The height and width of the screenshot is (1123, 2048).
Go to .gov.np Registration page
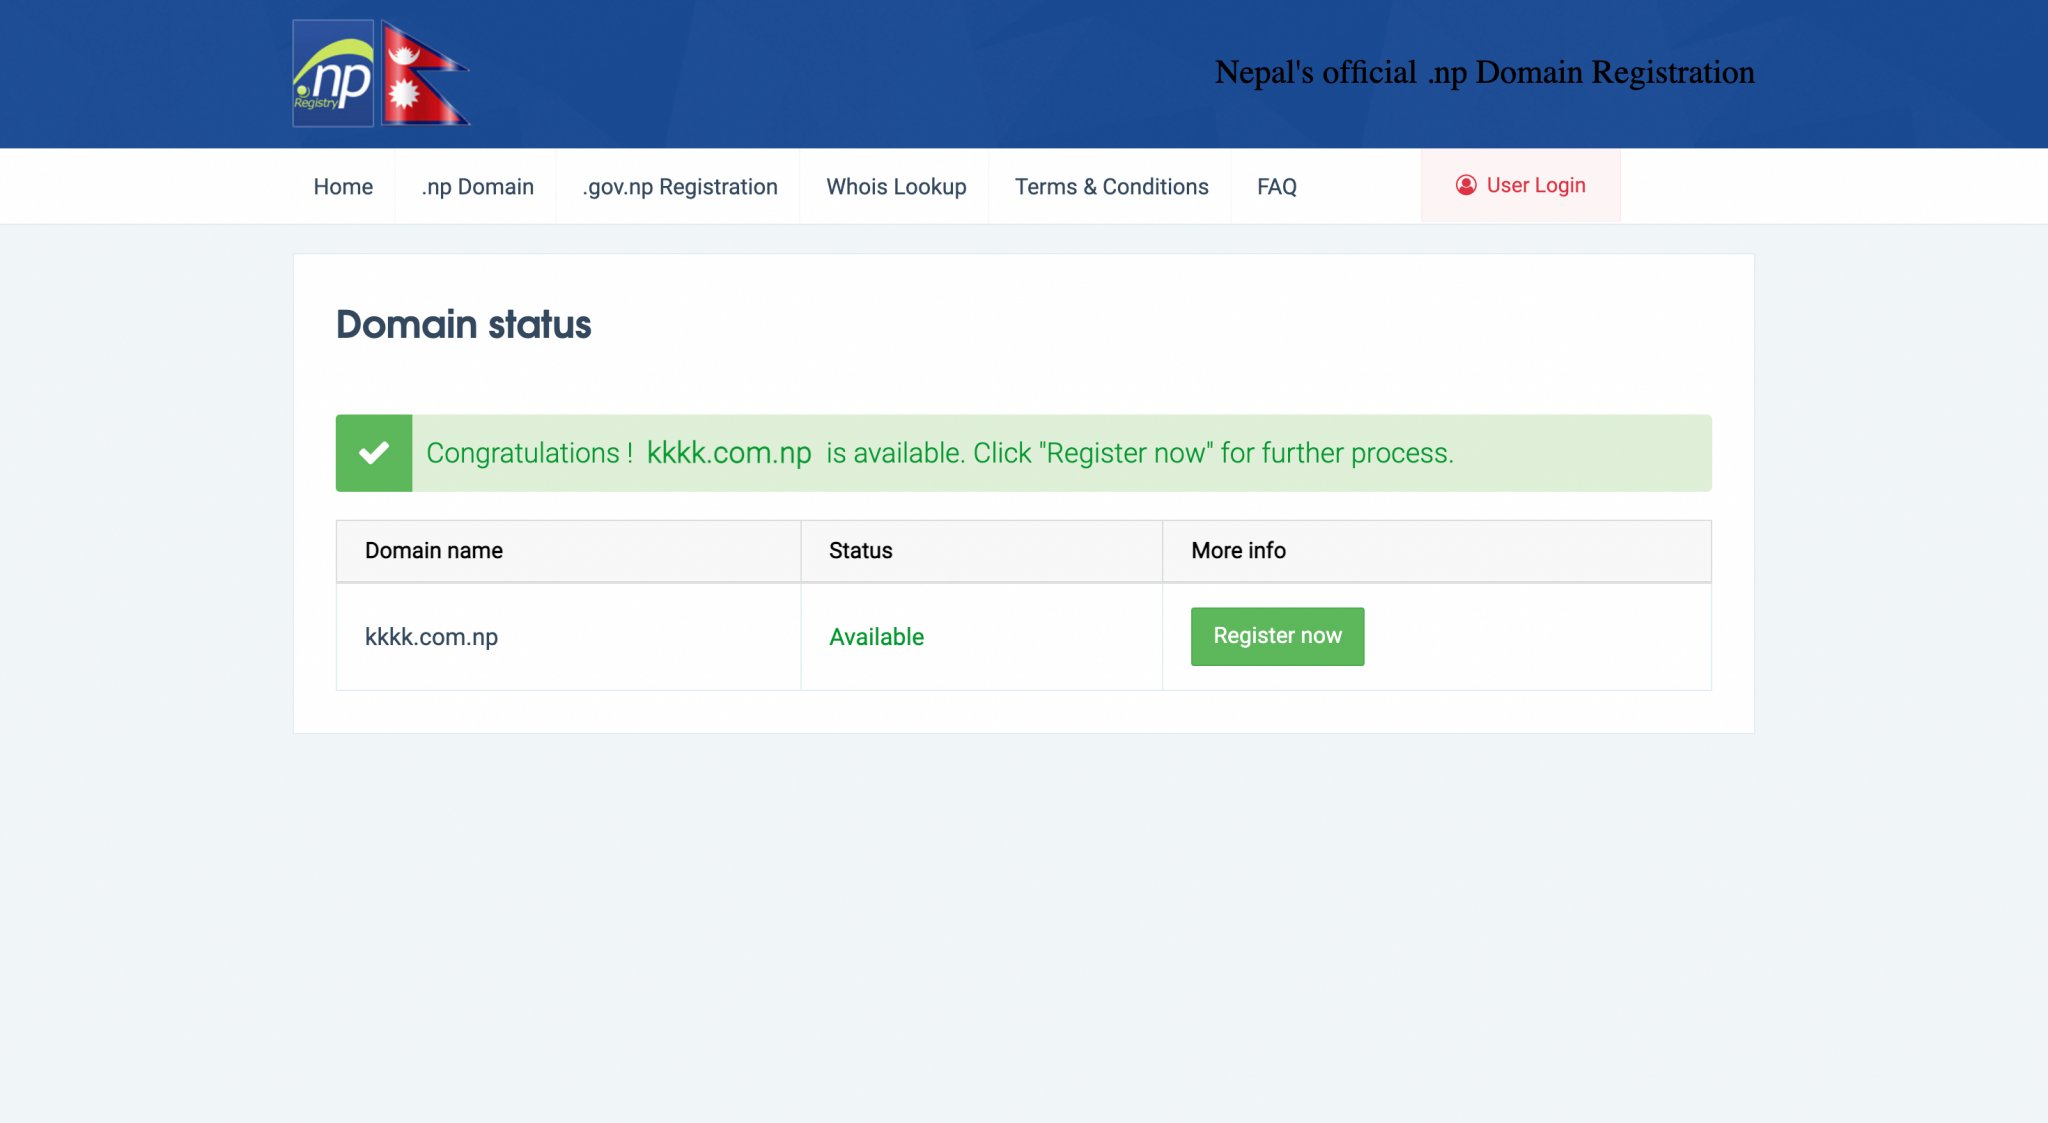click(x=679, y=186)
